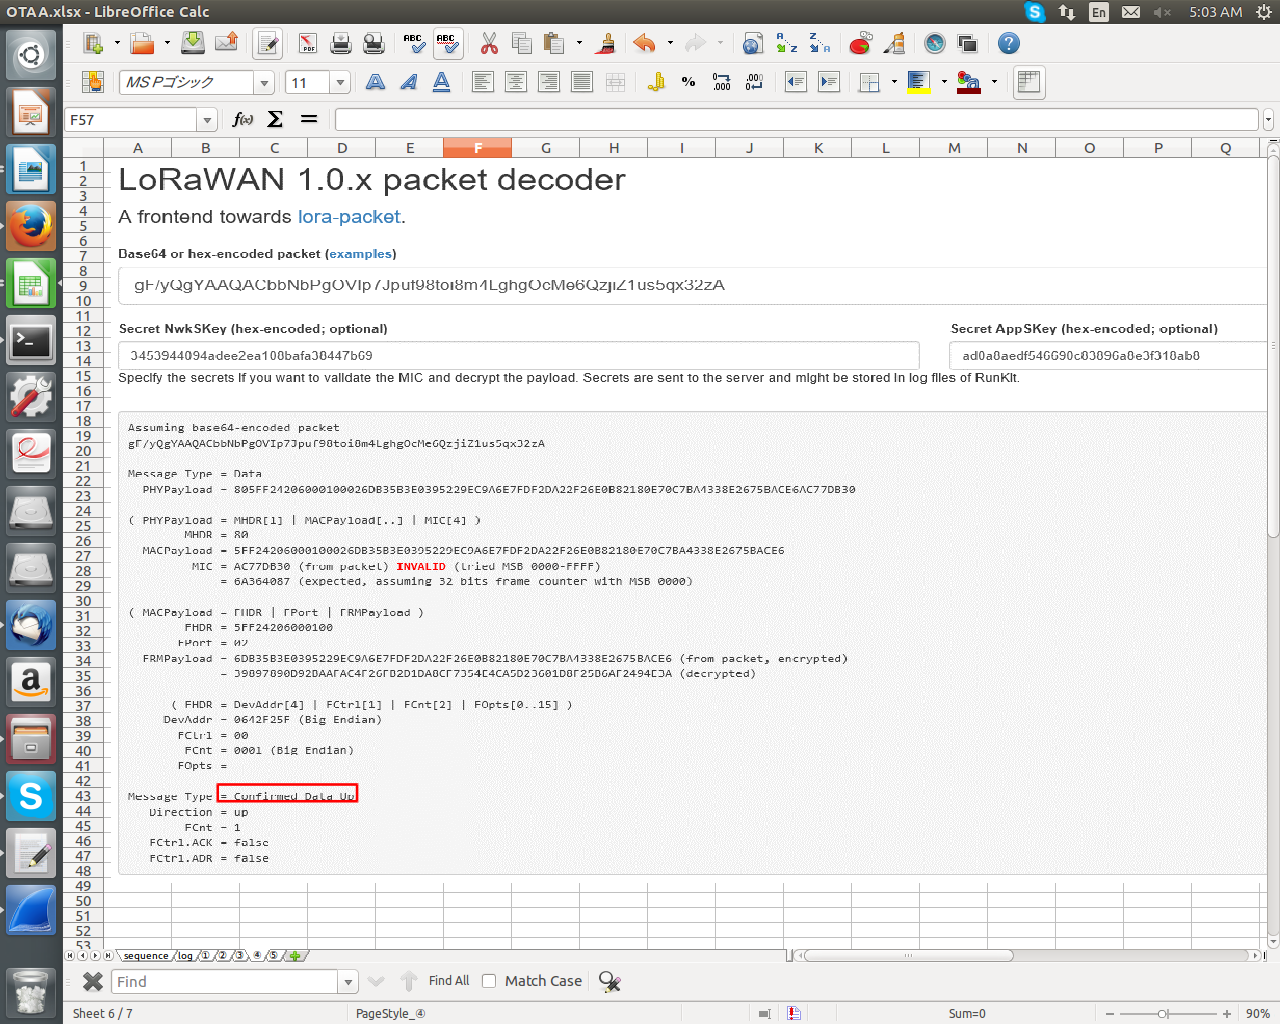Click the Sum sigma icon

coord(275,119)
